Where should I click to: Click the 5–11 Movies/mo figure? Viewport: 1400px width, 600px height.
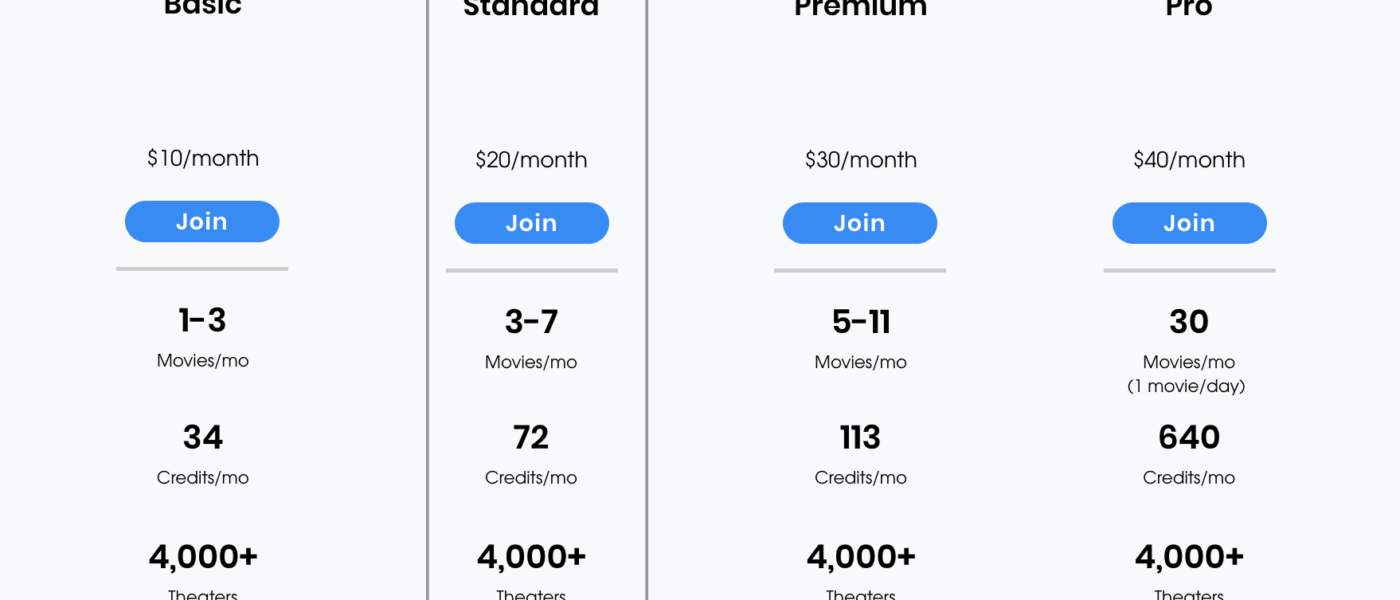coord(860,322)
